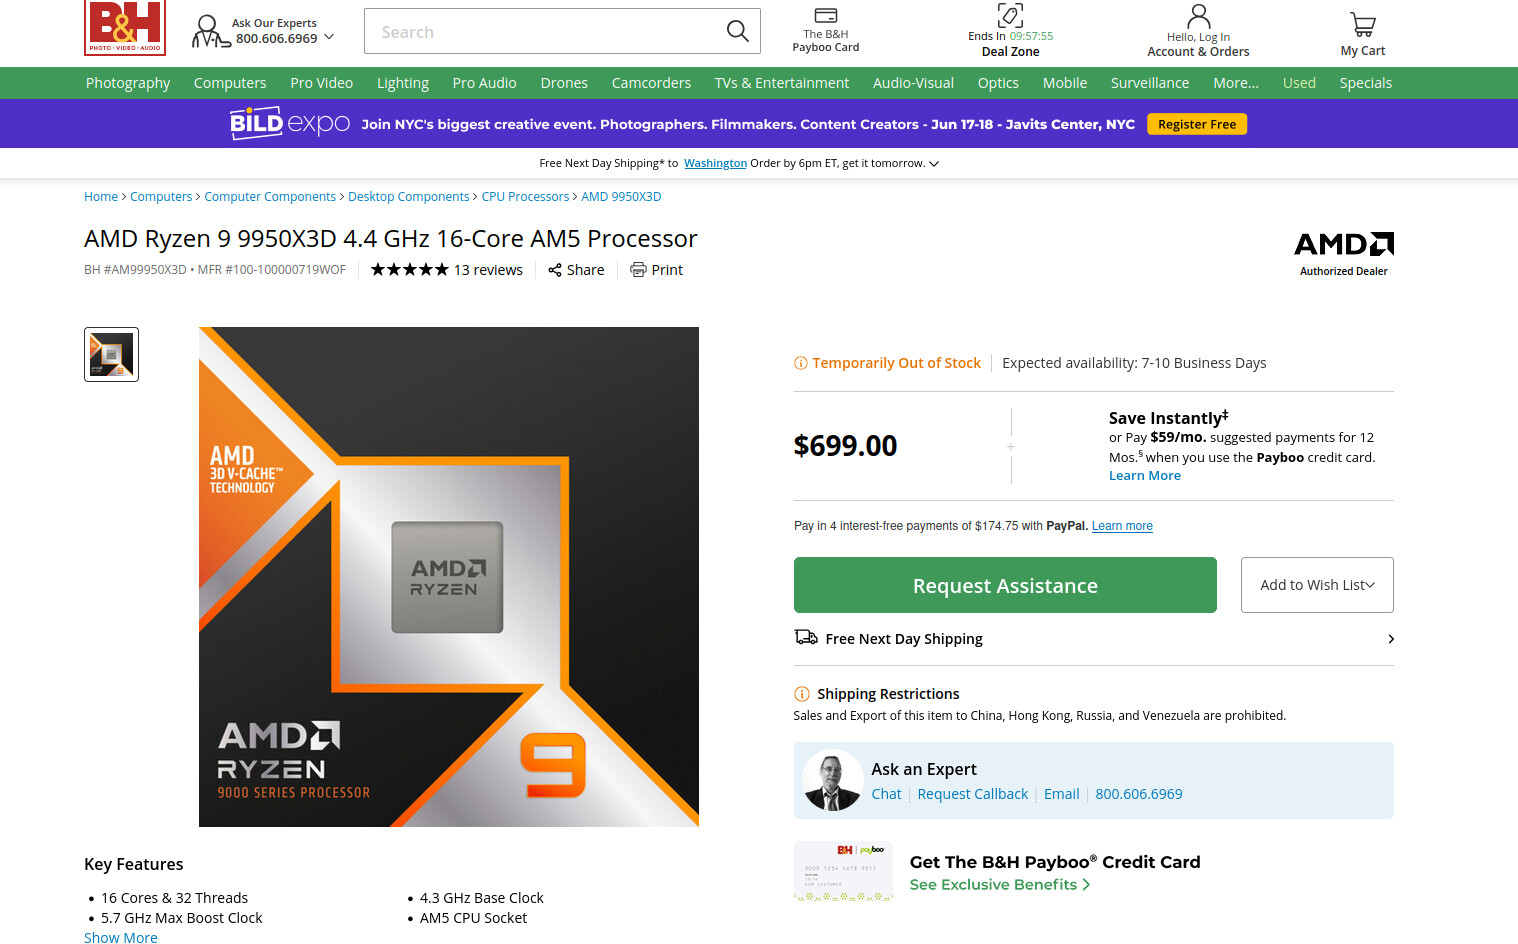Screen dimensions: 1518x944
Task: Click the Register Free button
Action: 1196,124
